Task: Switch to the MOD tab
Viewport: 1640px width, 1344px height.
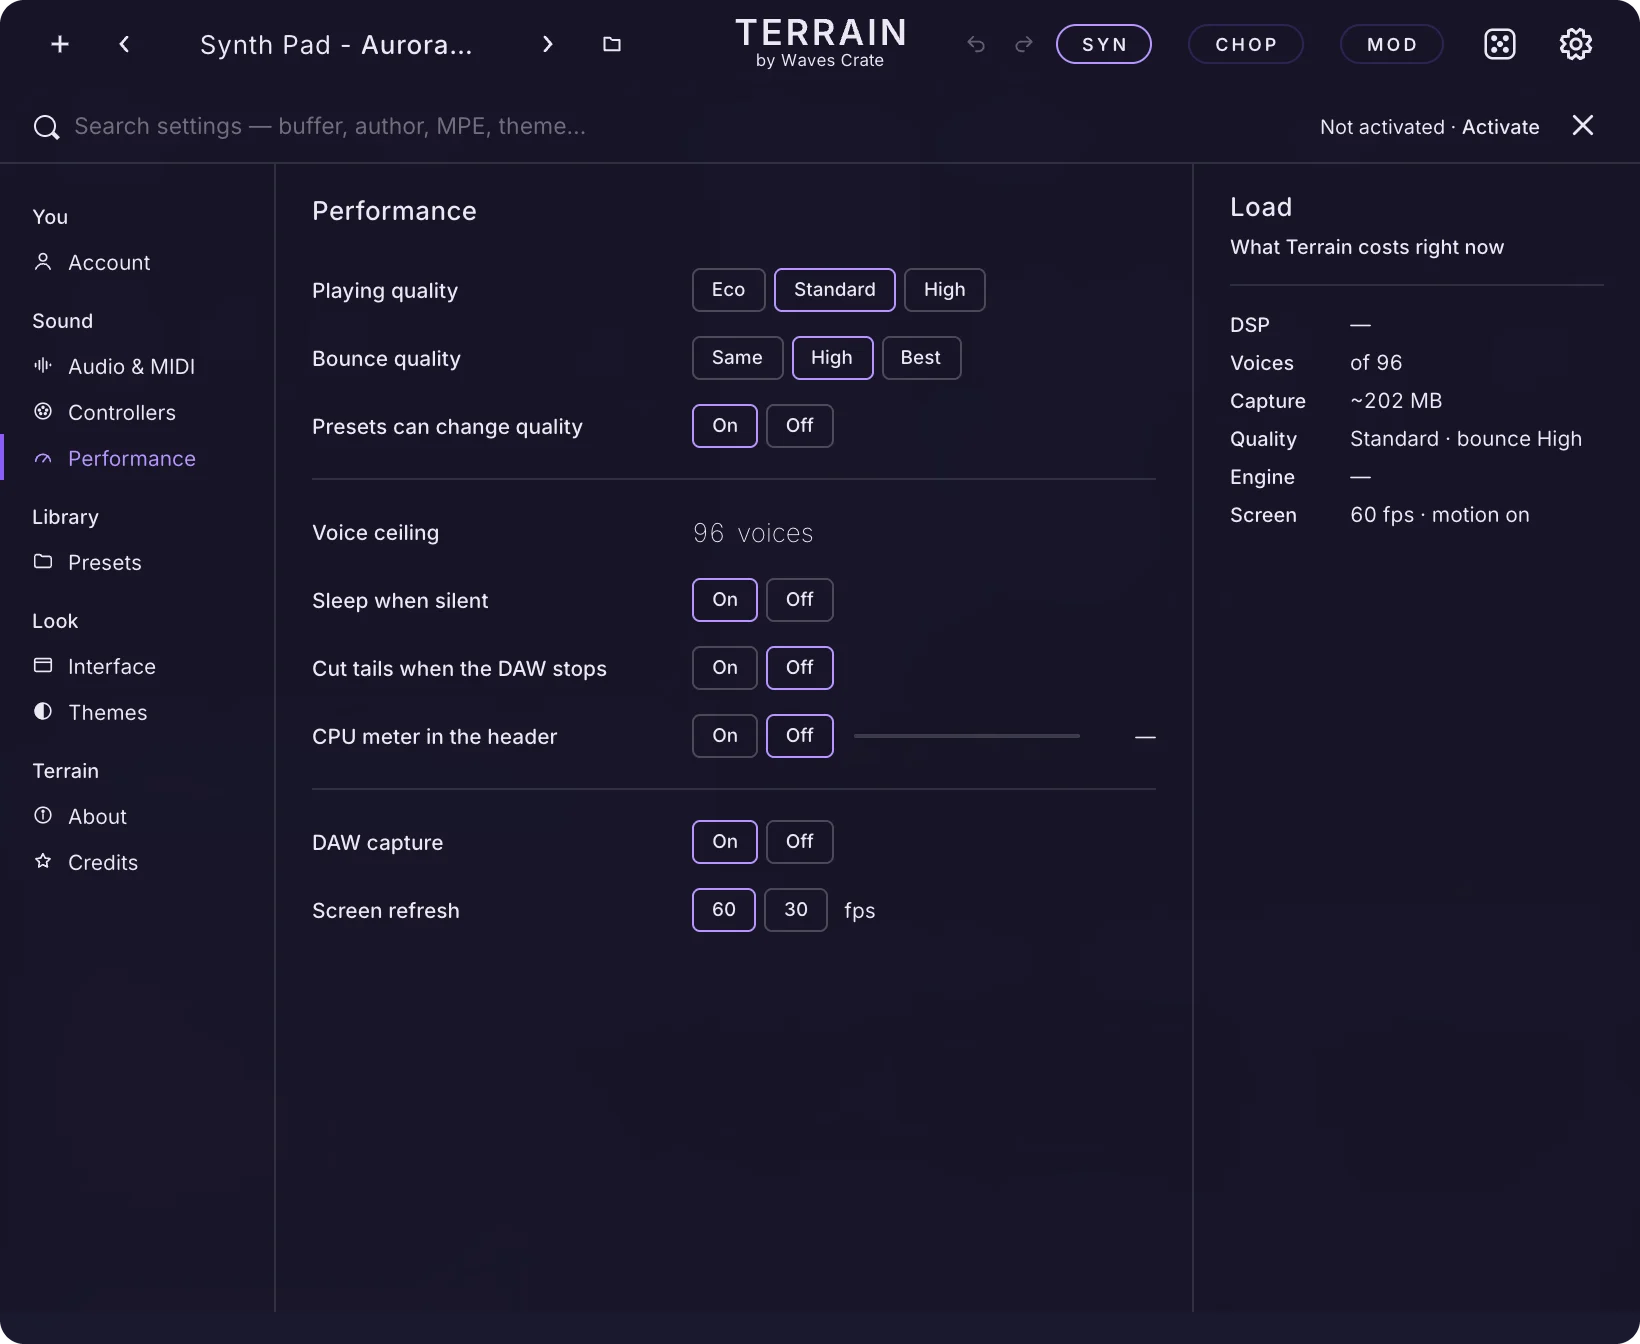Action: 1392,44
